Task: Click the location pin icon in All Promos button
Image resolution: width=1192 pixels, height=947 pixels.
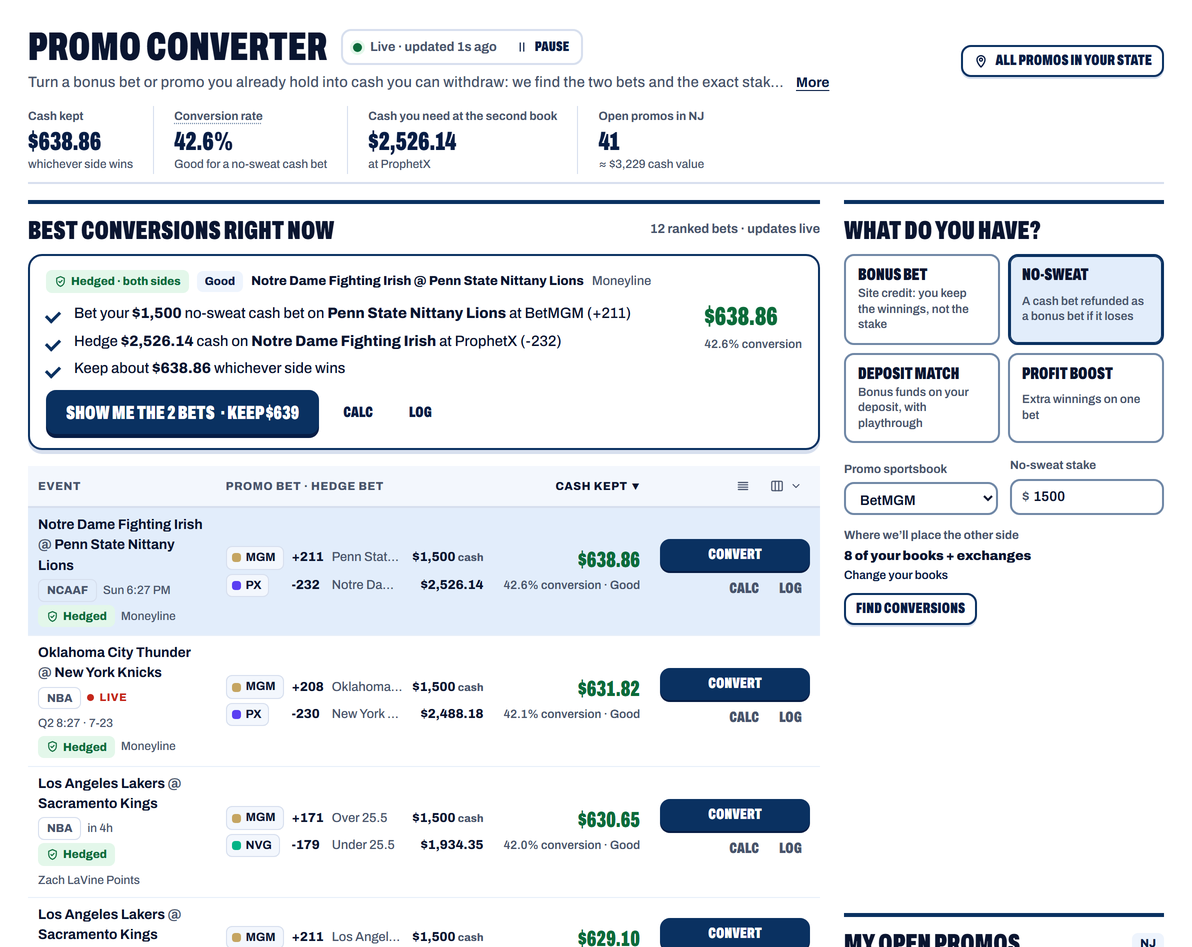Action: point(981,61)
